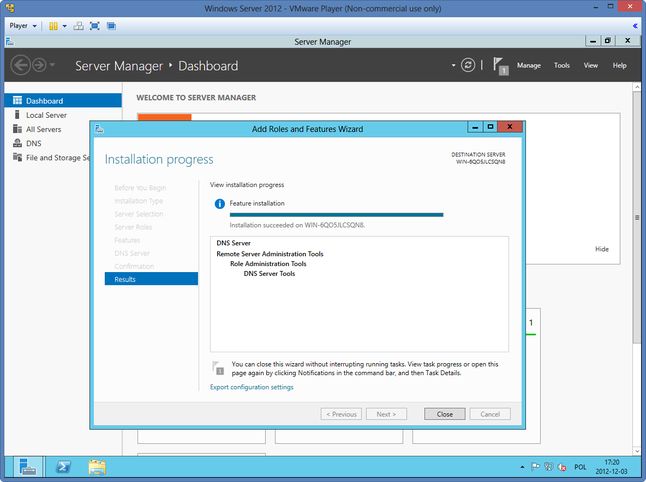Click the POL language indicator
Image resolution: width=646 pixels, height=482 pixels.
[580, 467]
